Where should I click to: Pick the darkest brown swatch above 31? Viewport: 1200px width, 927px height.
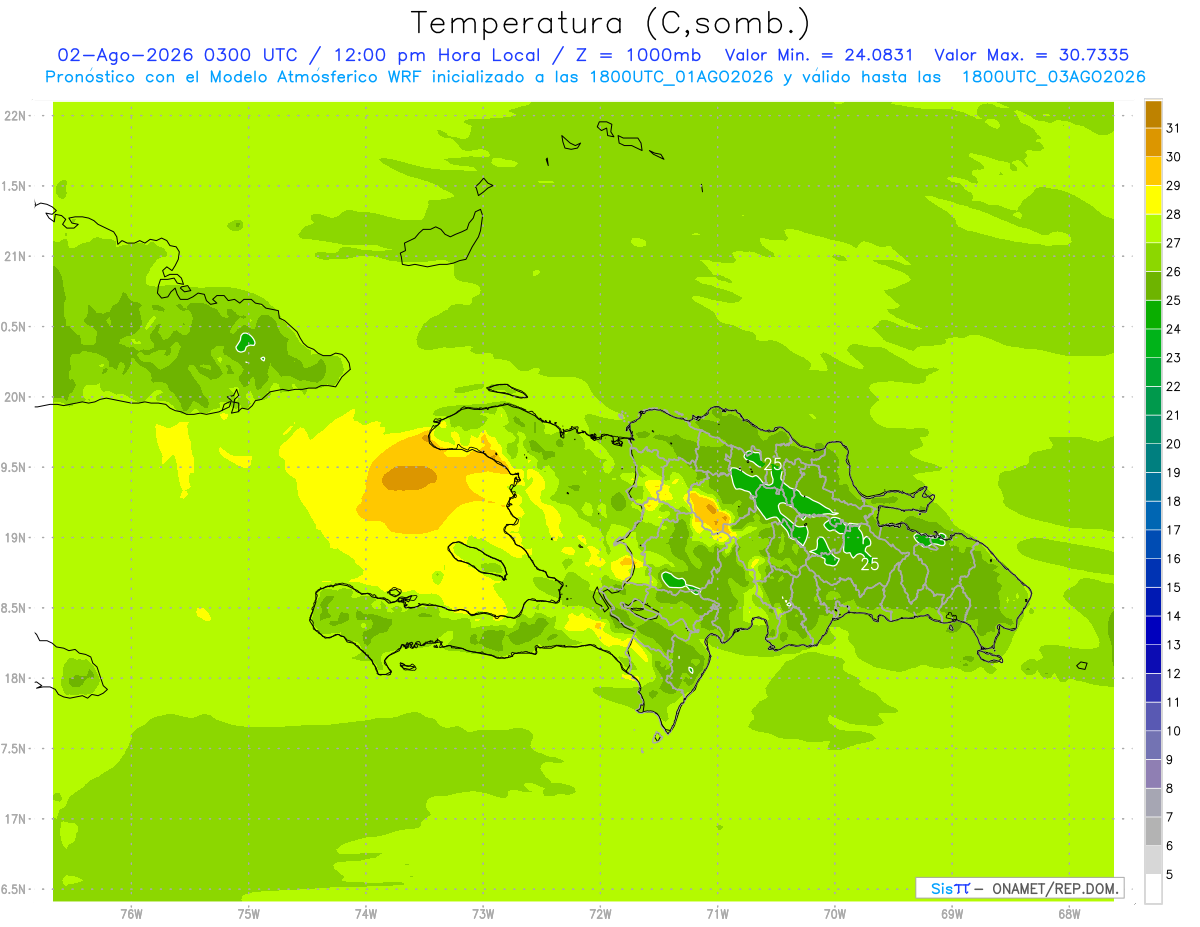click(x=1153, y=114)
